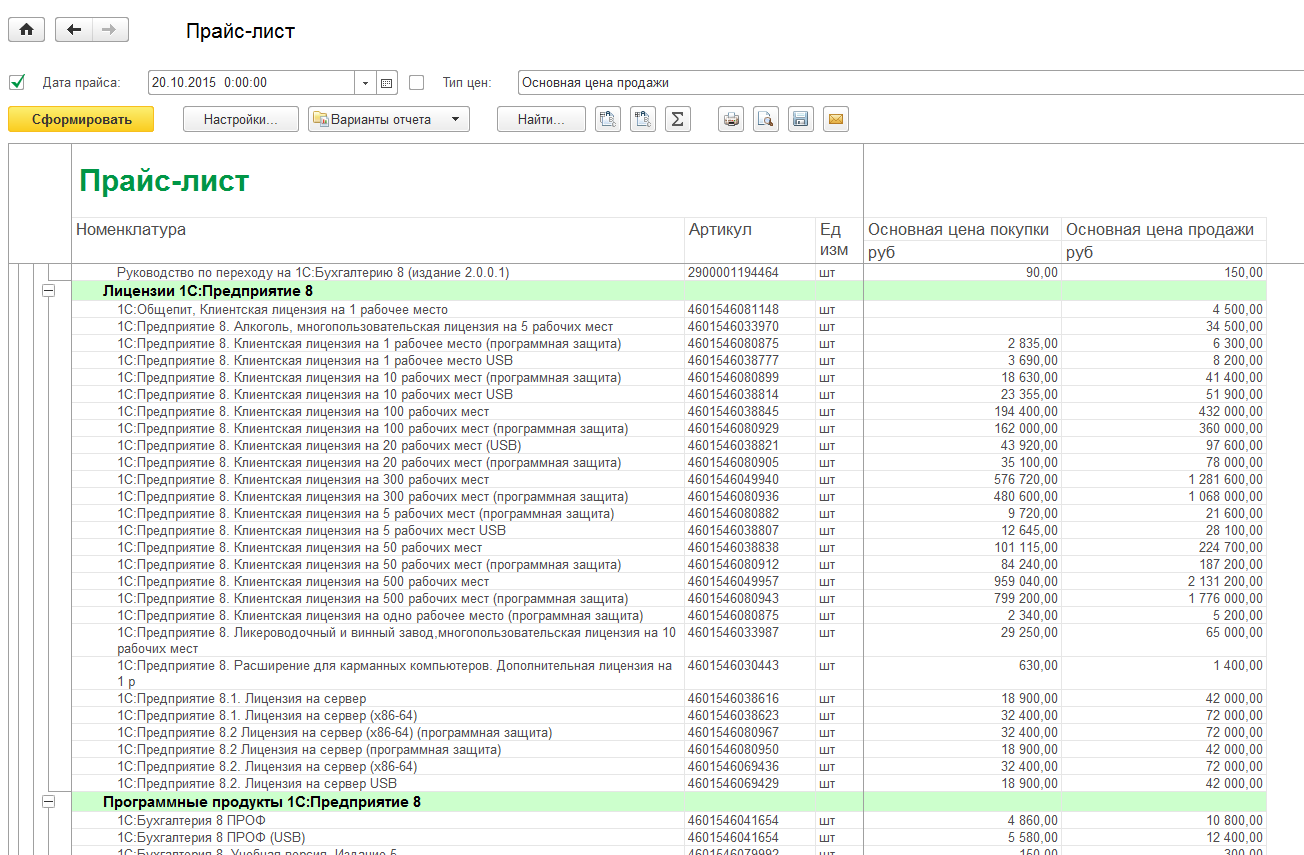Click the Найти... button
This screenshot has height=855, width=1304.
541,120
